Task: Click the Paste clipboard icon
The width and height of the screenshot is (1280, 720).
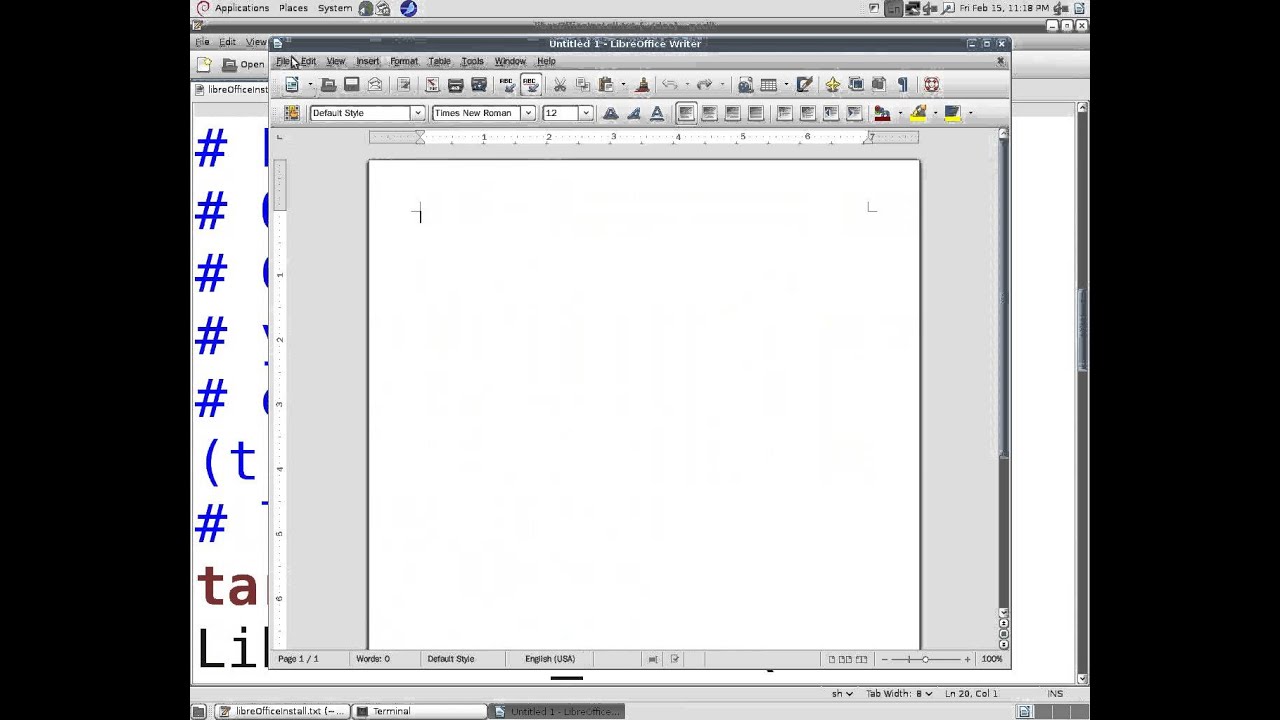Action: coord(606,84)
